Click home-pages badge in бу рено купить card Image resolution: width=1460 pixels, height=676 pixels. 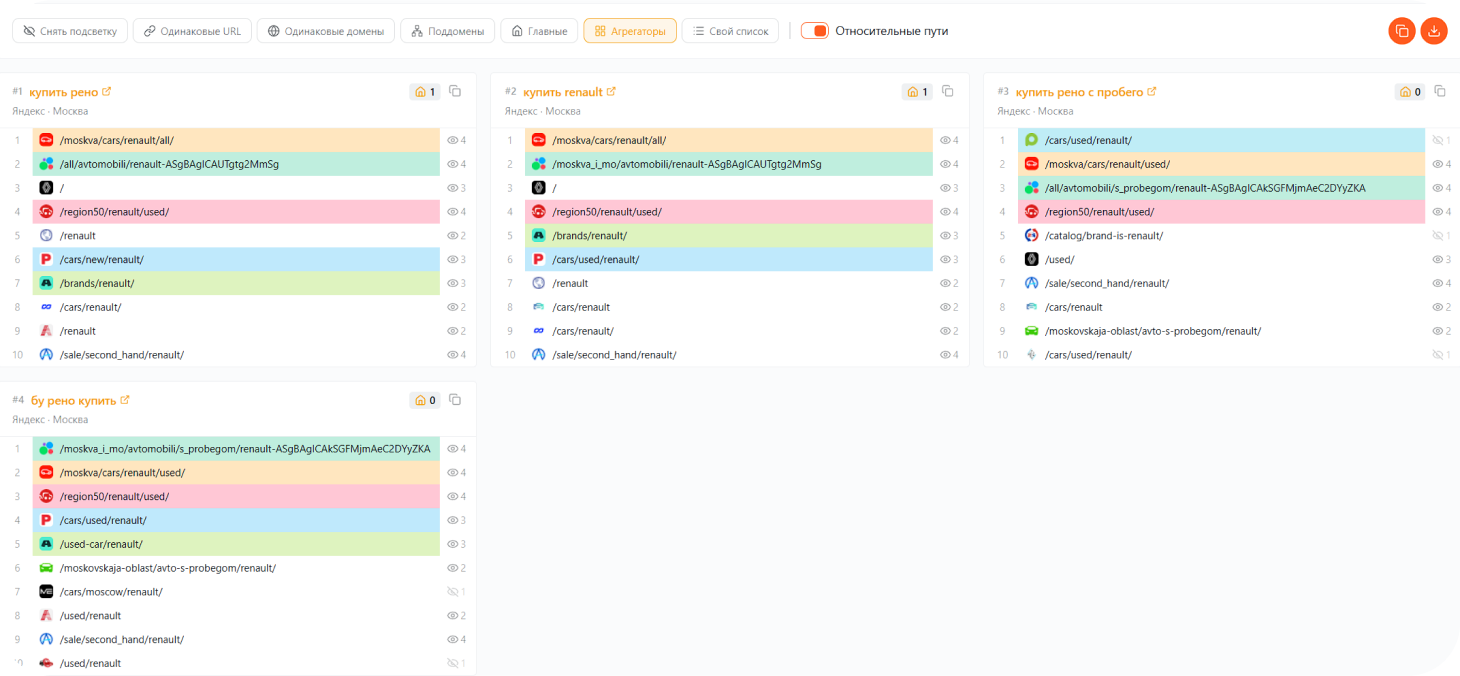click(425, 400)
